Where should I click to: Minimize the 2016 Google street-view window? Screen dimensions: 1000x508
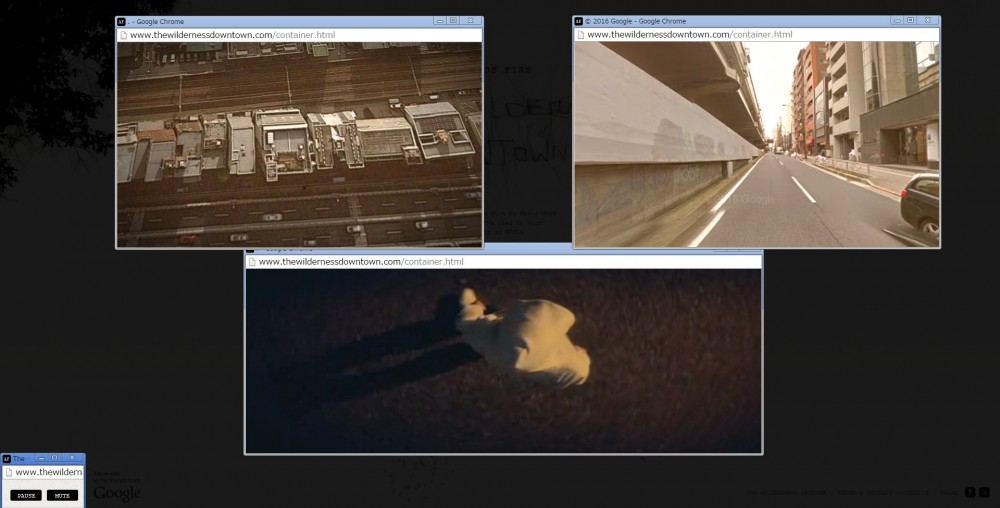897,20
